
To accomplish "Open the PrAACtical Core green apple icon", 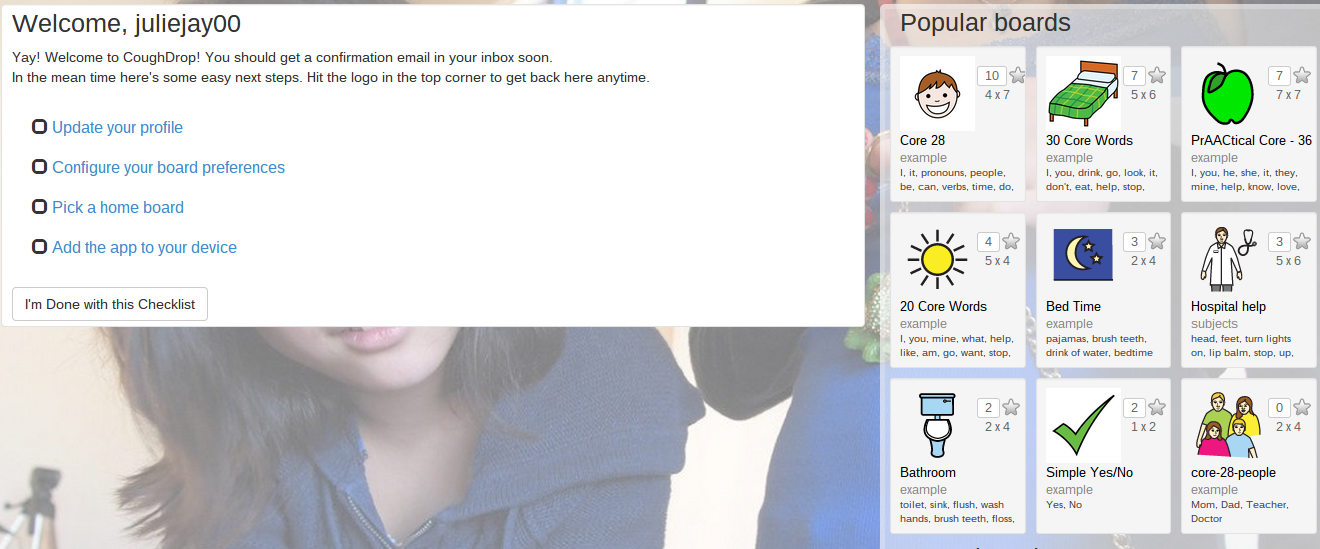I will point(1228,93).
